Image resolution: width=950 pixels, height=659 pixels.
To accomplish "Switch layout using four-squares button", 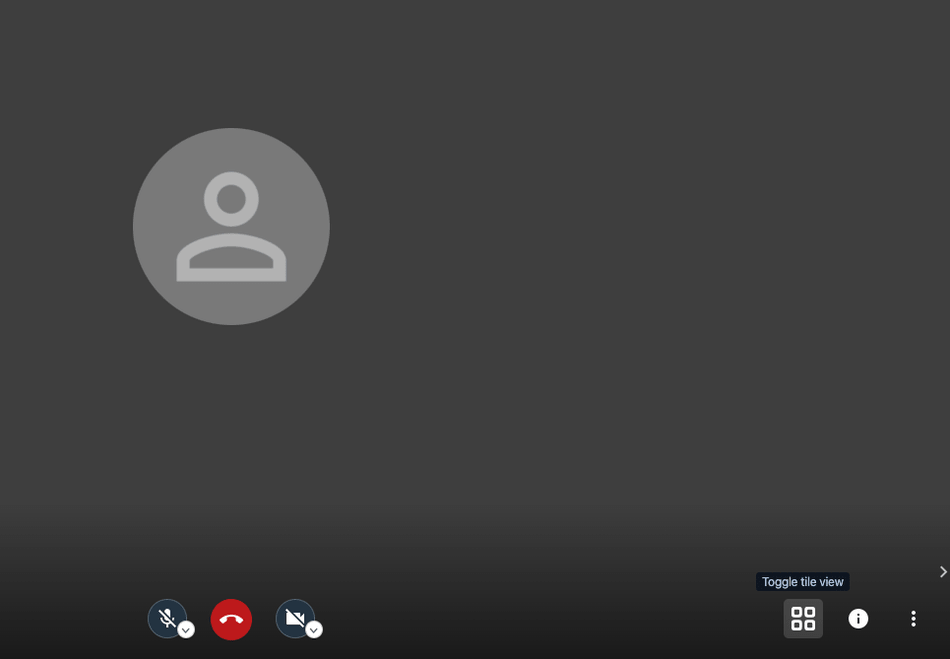I will (x=803, y=618).
